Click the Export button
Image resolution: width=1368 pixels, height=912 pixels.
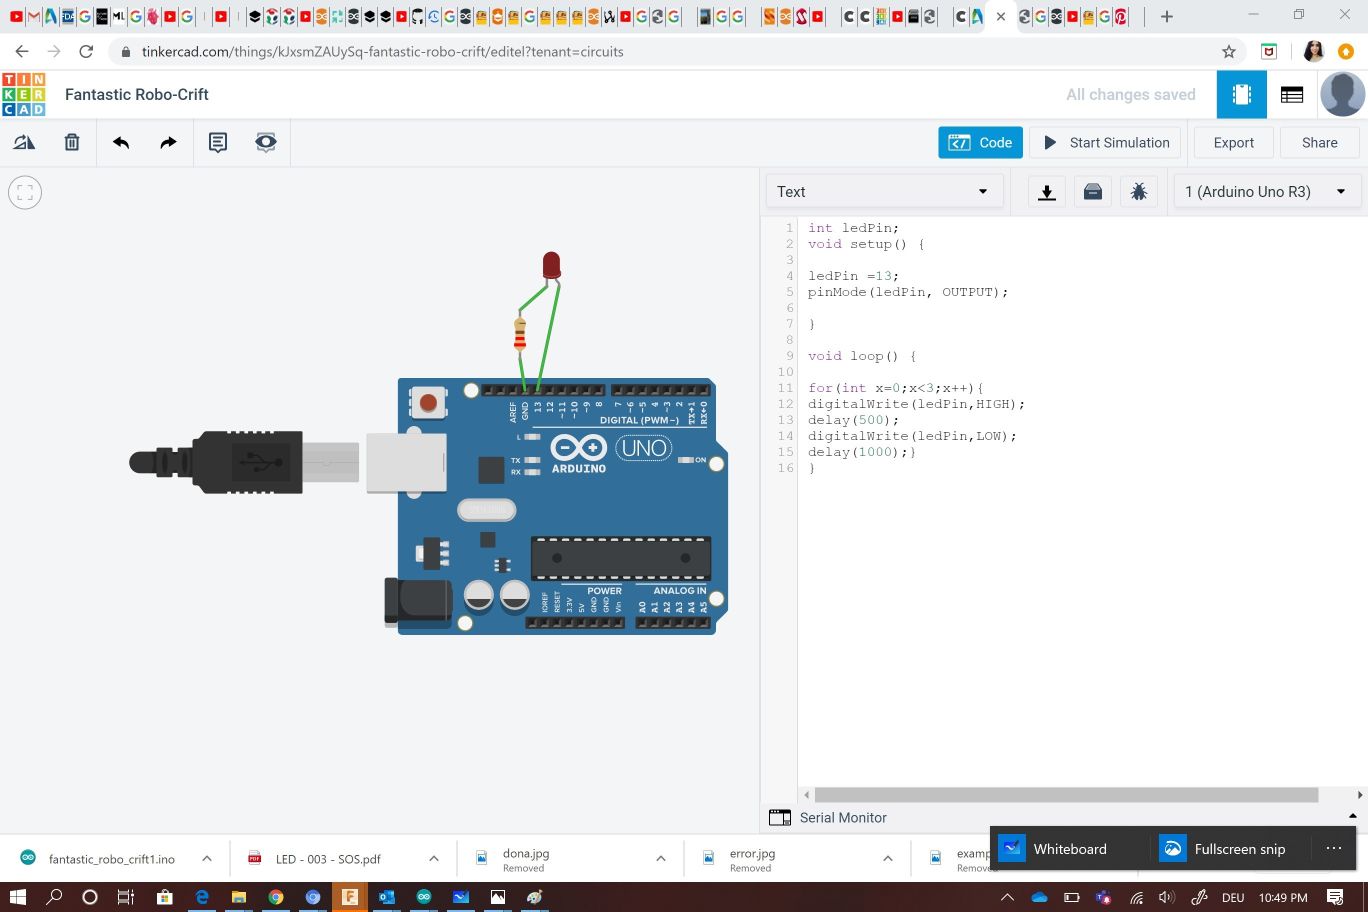[1233, 143]
